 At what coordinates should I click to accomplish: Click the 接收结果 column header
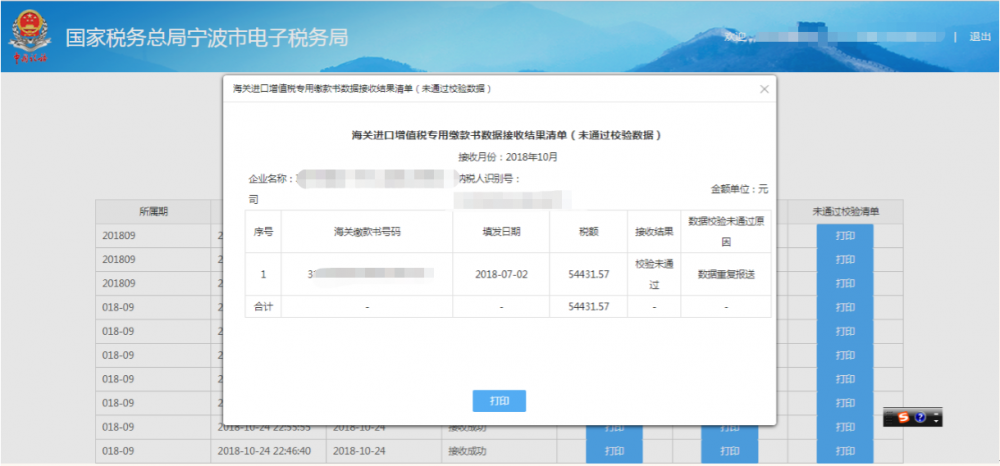(x=654, y=232)
